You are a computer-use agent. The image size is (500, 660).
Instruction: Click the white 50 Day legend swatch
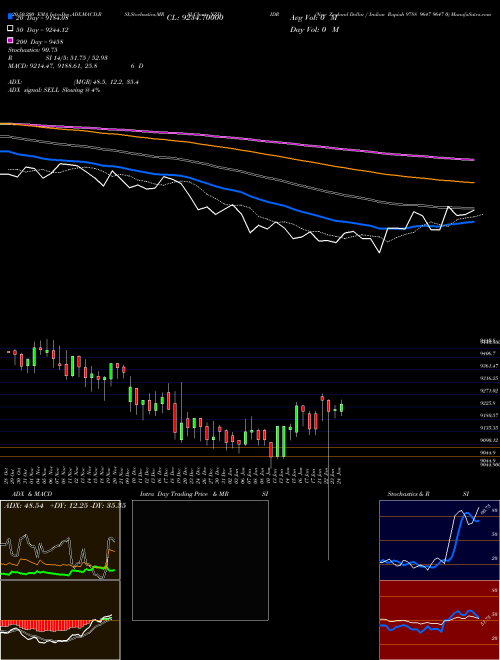(10, 29)
